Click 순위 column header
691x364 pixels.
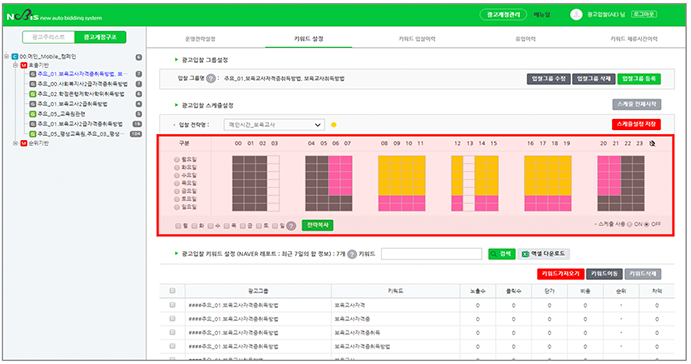tap(621, 291)
